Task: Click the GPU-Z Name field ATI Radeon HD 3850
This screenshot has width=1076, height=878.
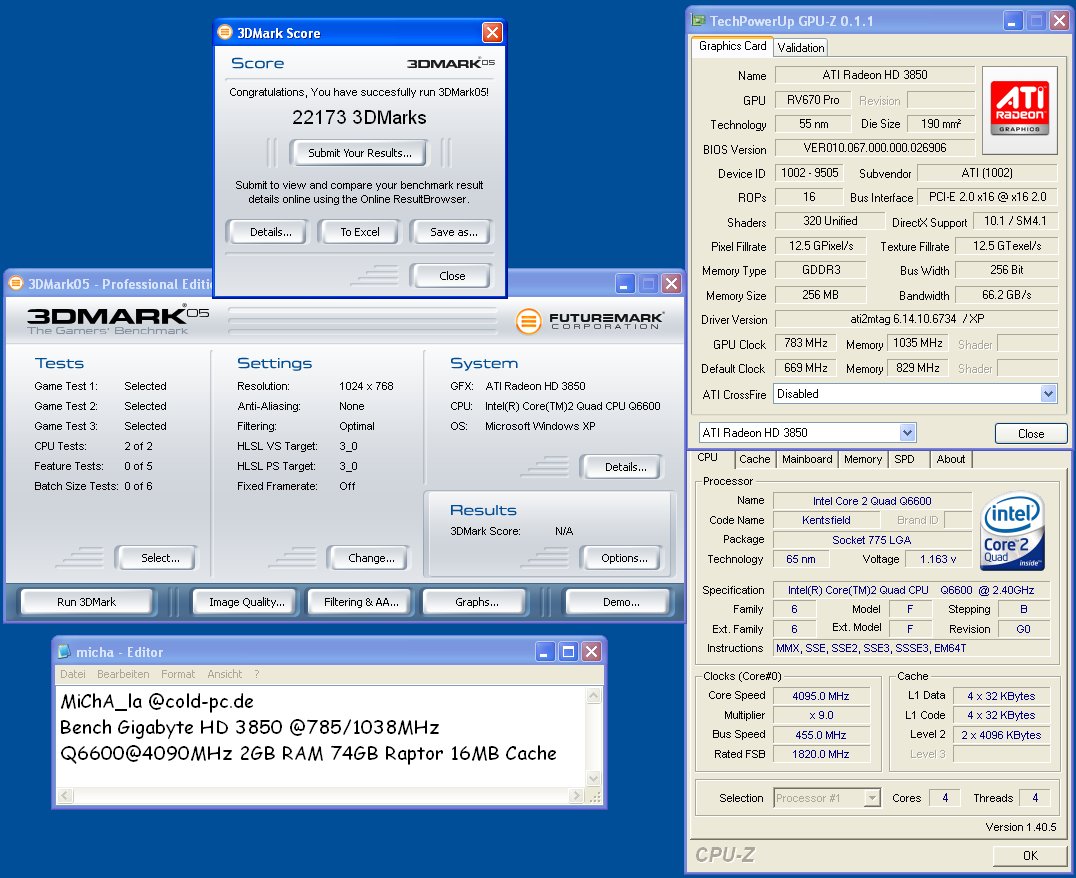Action: [x=874, y=75]
